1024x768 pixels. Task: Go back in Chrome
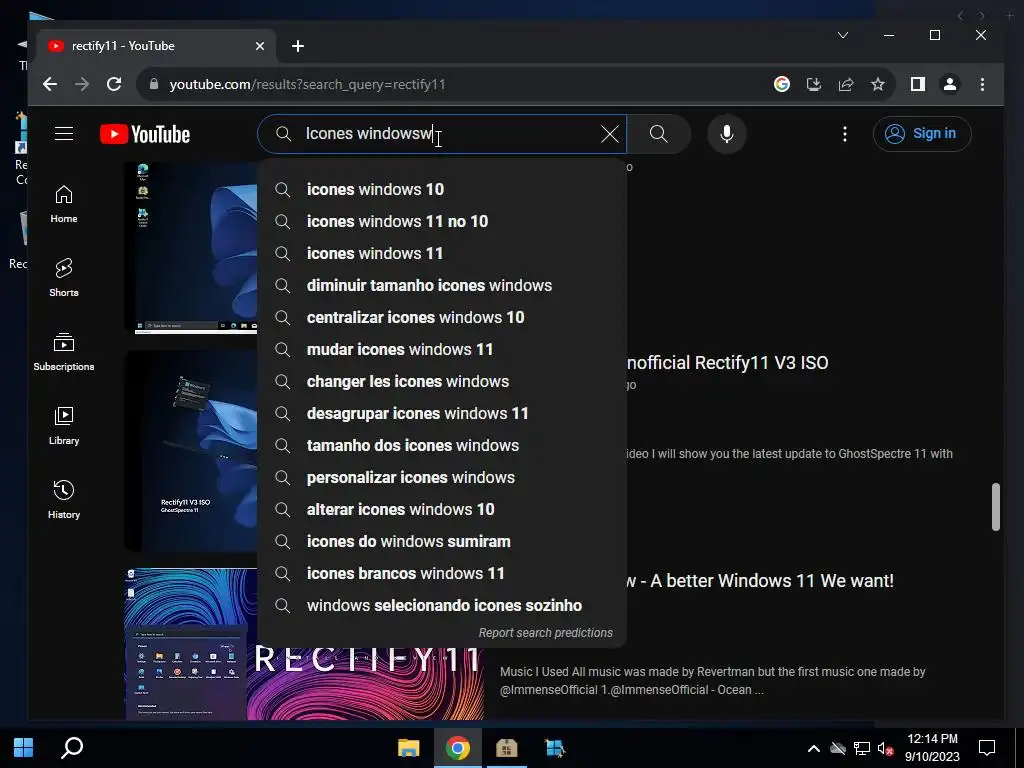50,84
